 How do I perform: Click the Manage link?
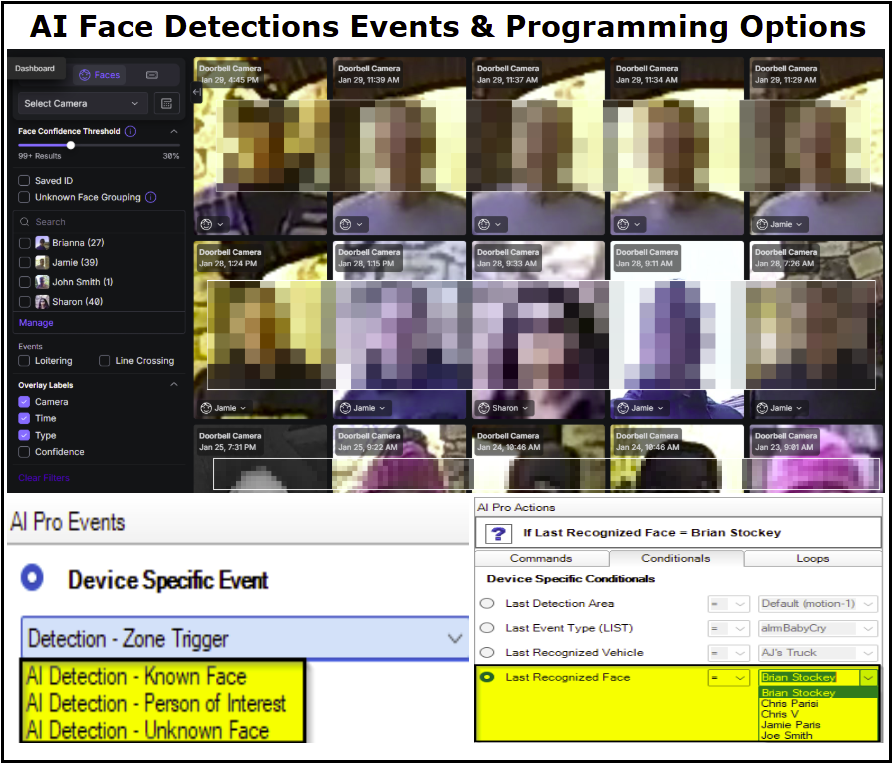point(36,323)
